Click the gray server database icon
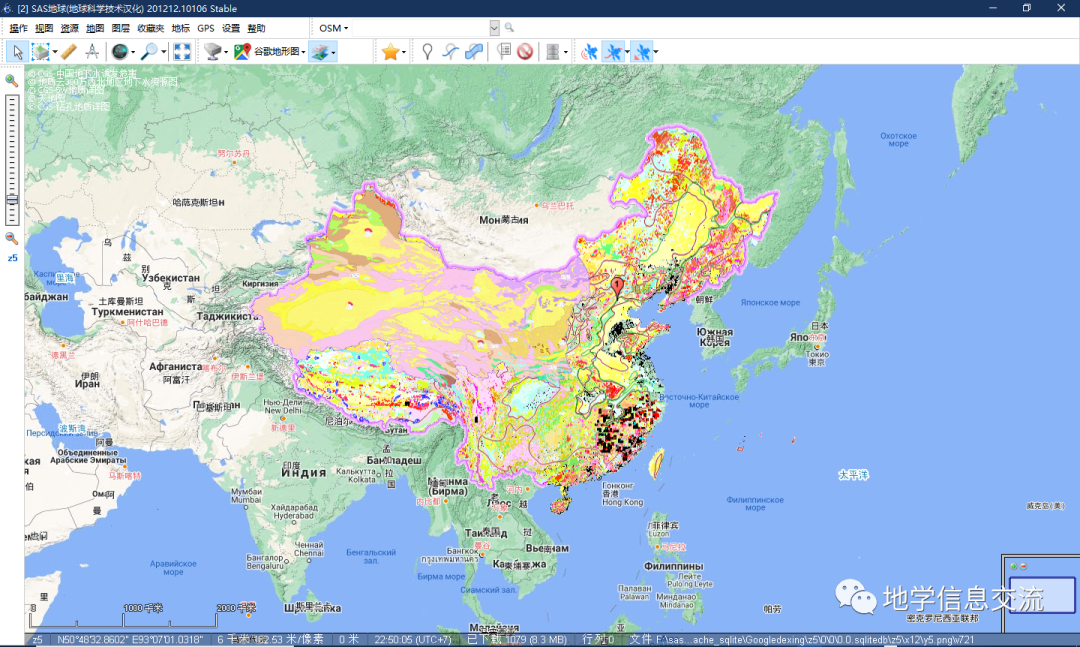This screenshot has width=1080, height=647. click(x=552, y=52)
